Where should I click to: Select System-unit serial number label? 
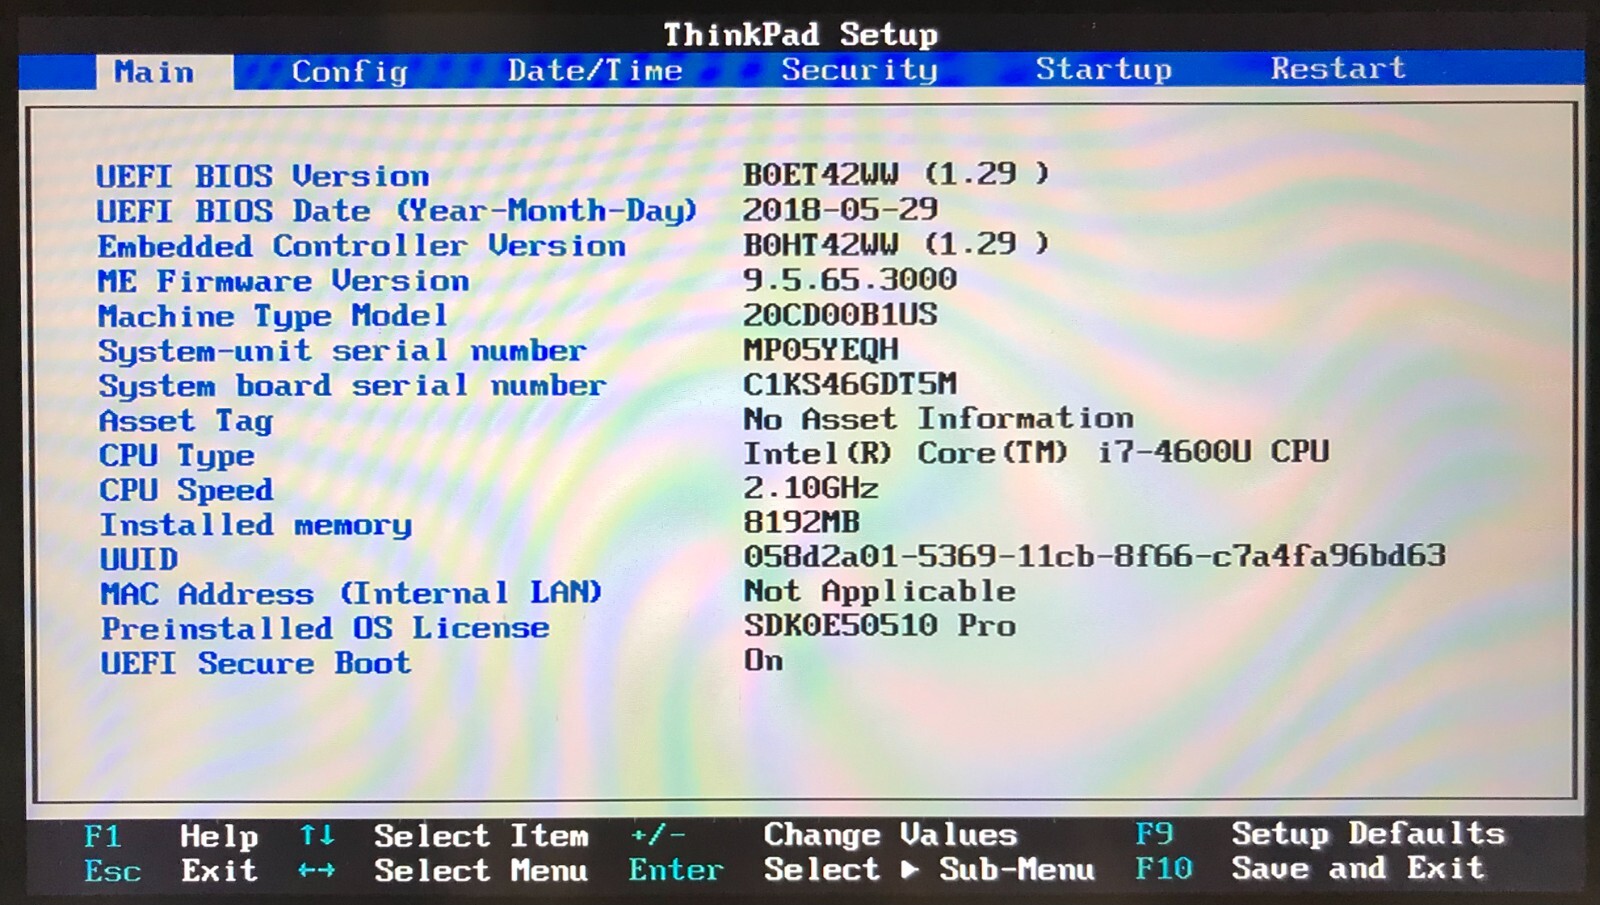(x=342, y=351)
